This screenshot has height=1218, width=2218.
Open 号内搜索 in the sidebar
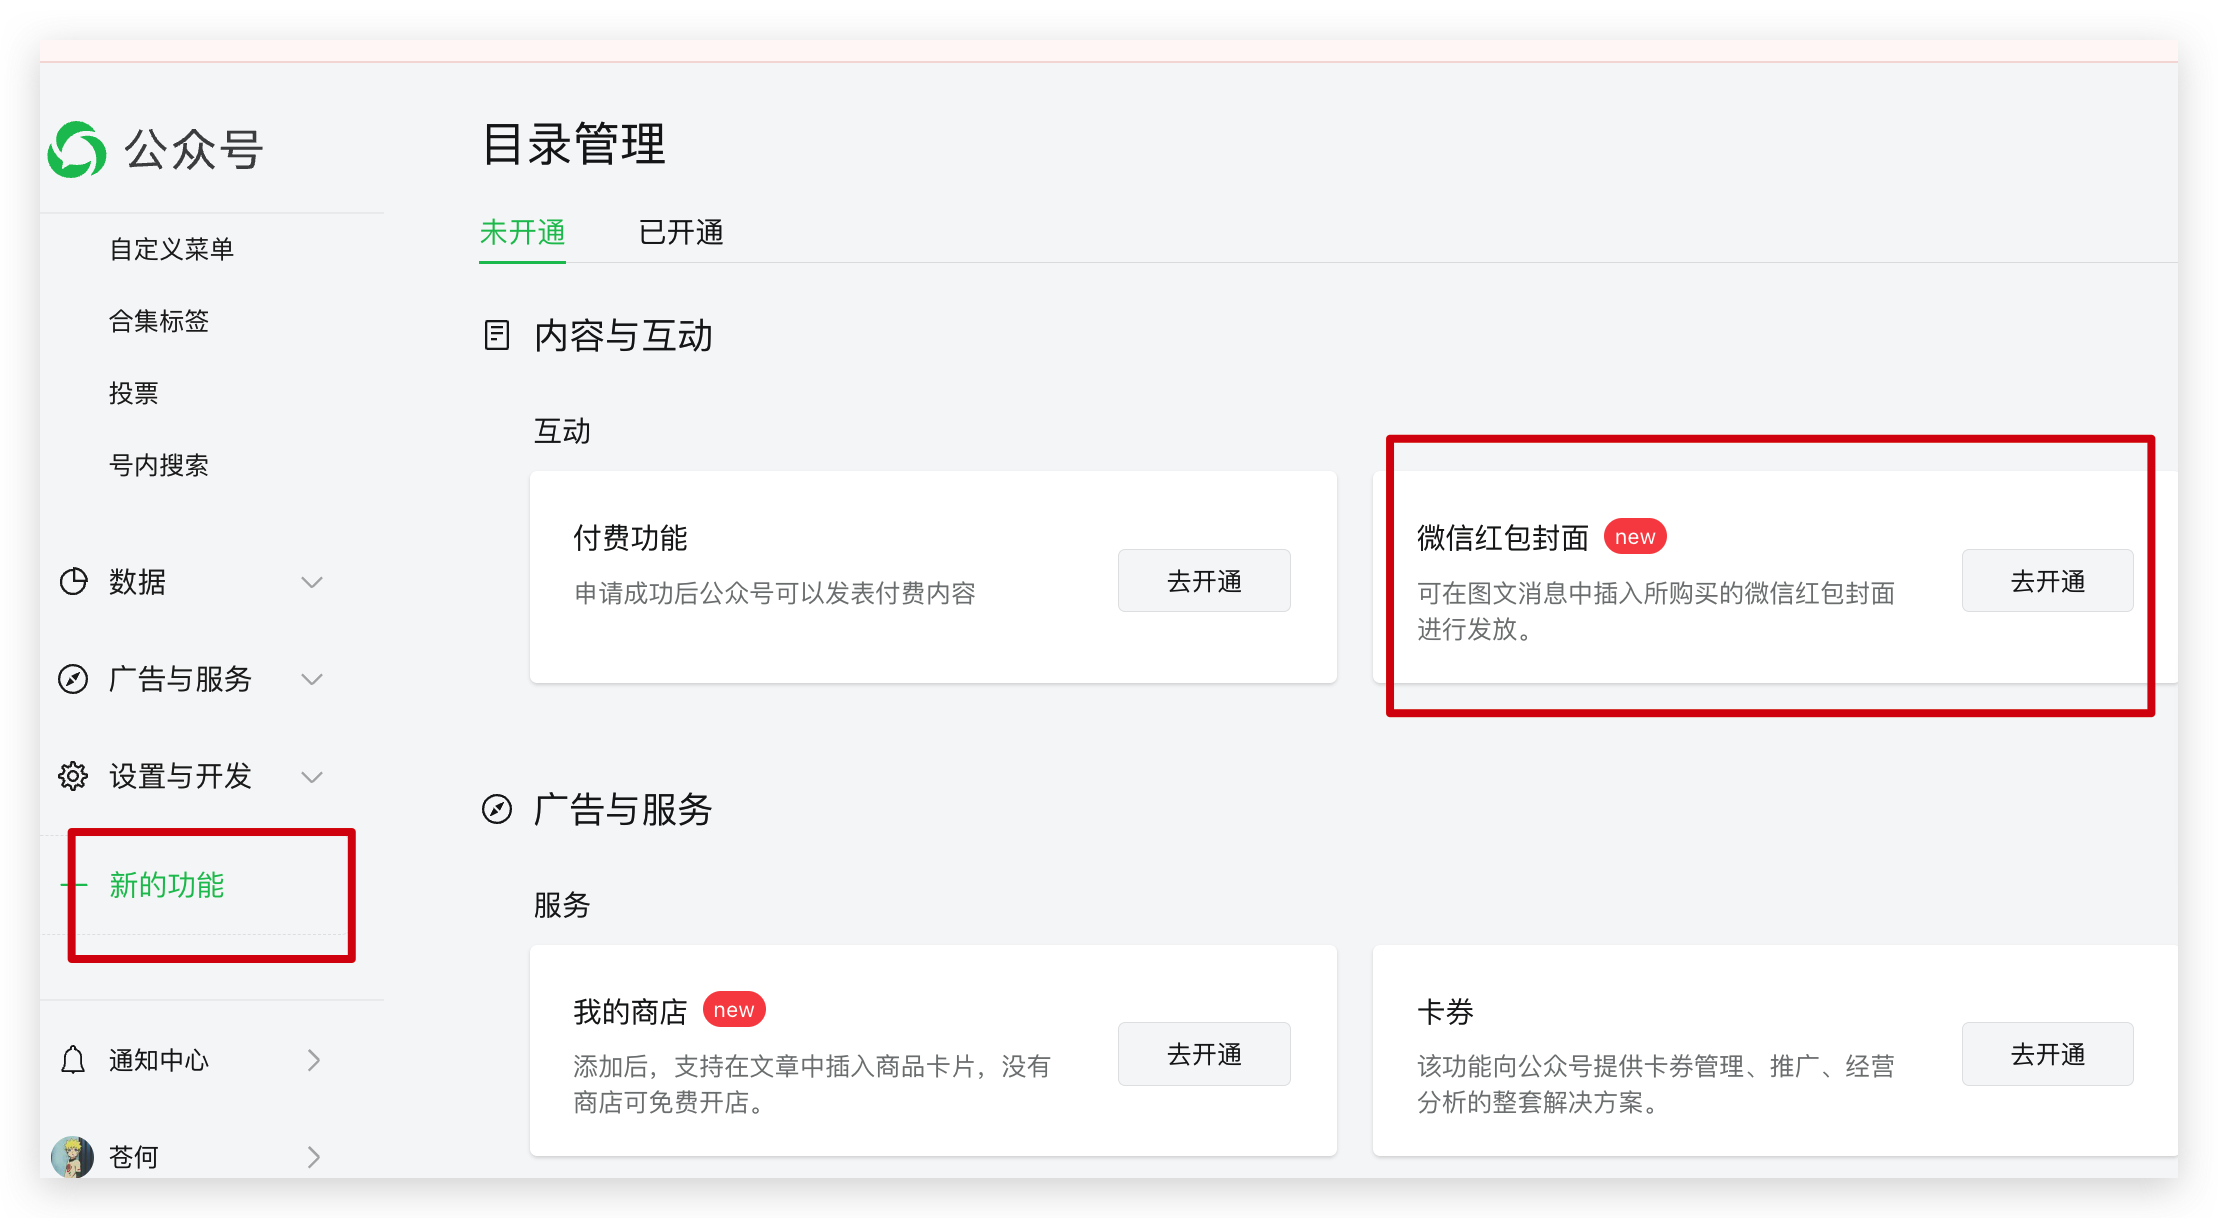pyautogui.click(x=159, y=465)
